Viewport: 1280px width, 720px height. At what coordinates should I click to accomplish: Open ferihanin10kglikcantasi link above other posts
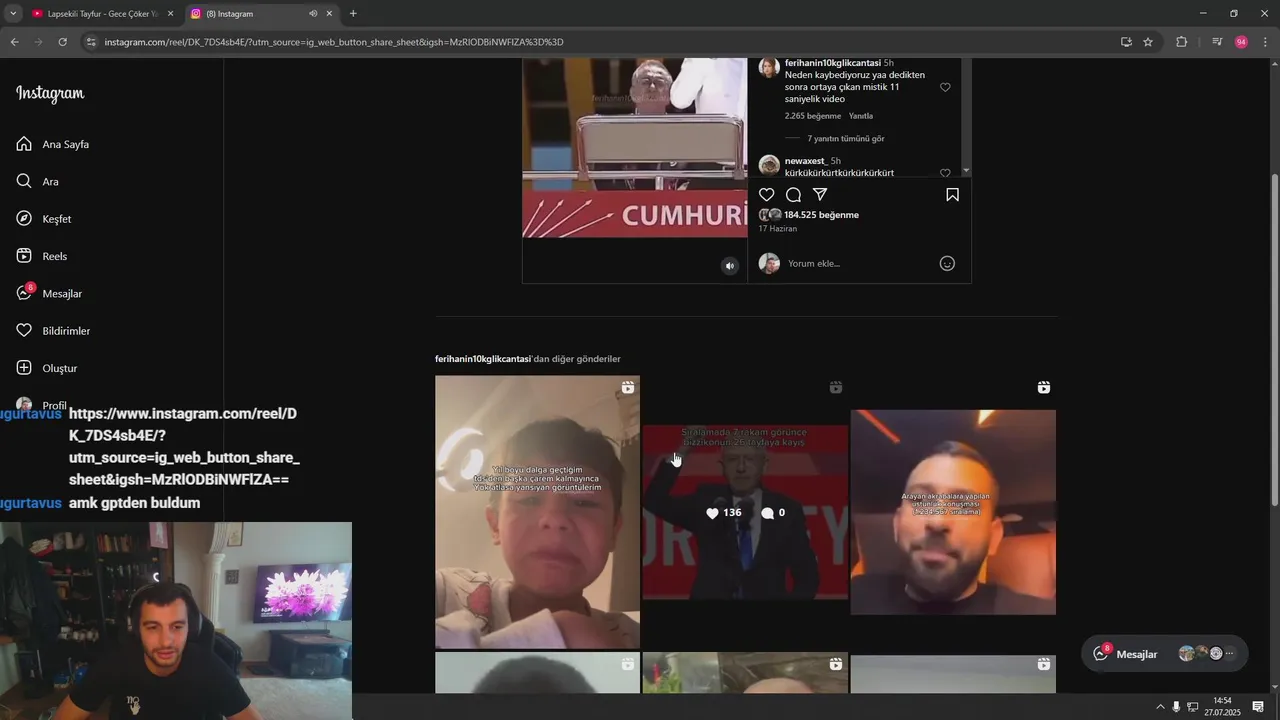(x=483, y=359)
